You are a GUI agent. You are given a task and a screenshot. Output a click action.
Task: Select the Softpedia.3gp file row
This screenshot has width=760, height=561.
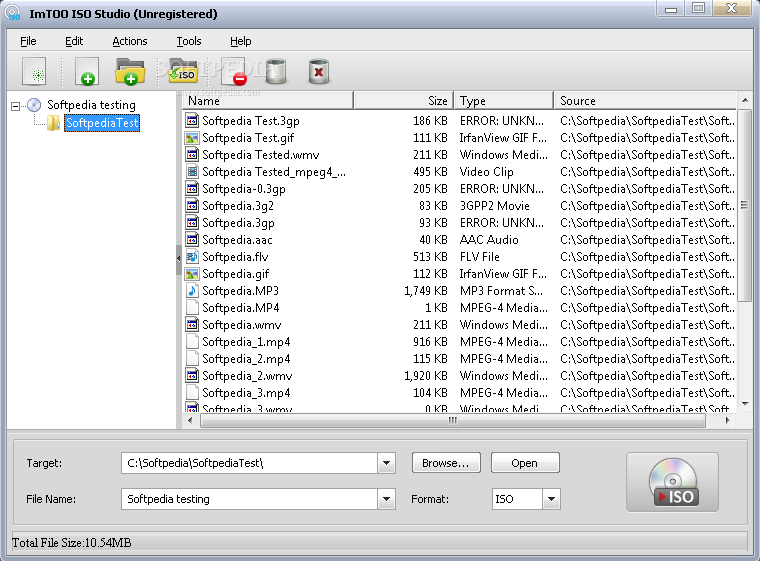click(x=459, y=223)
